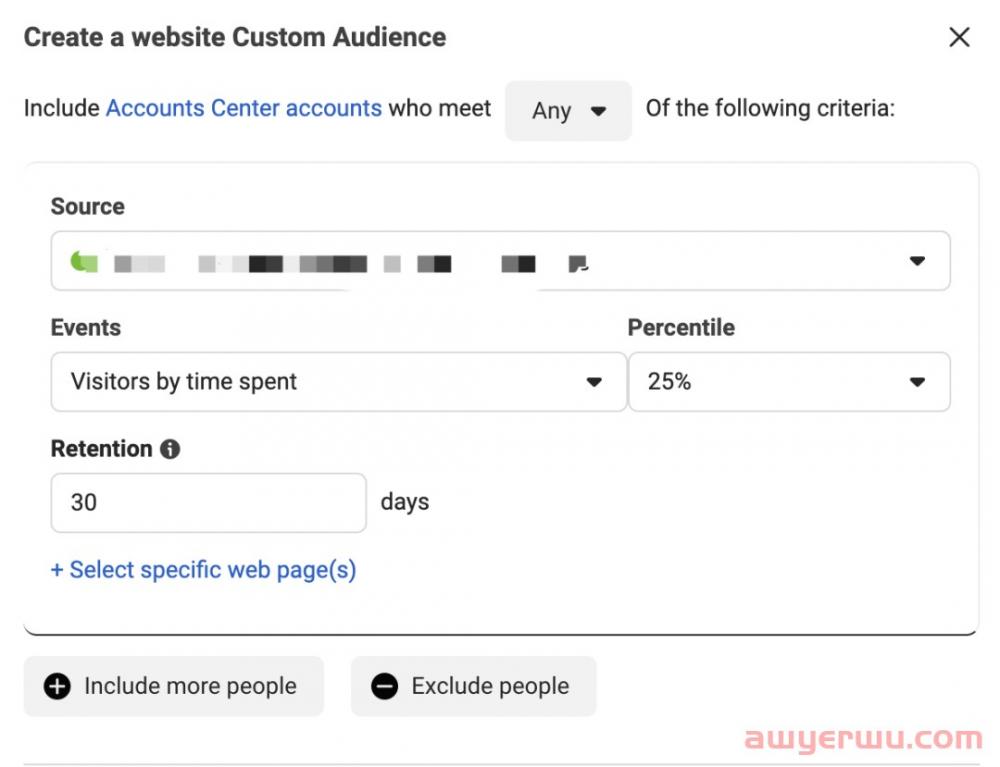The height and width of the screenshot is (767, 1000).
Task: Click the caret arrow beside Any
Action: coord(598,111)
